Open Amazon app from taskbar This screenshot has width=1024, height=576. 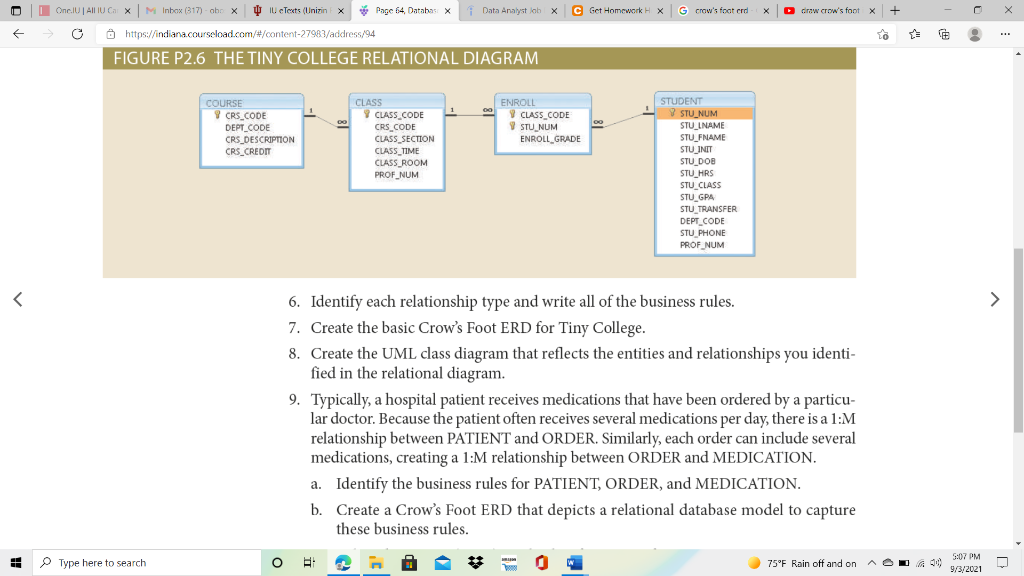(x=509, y=562)
